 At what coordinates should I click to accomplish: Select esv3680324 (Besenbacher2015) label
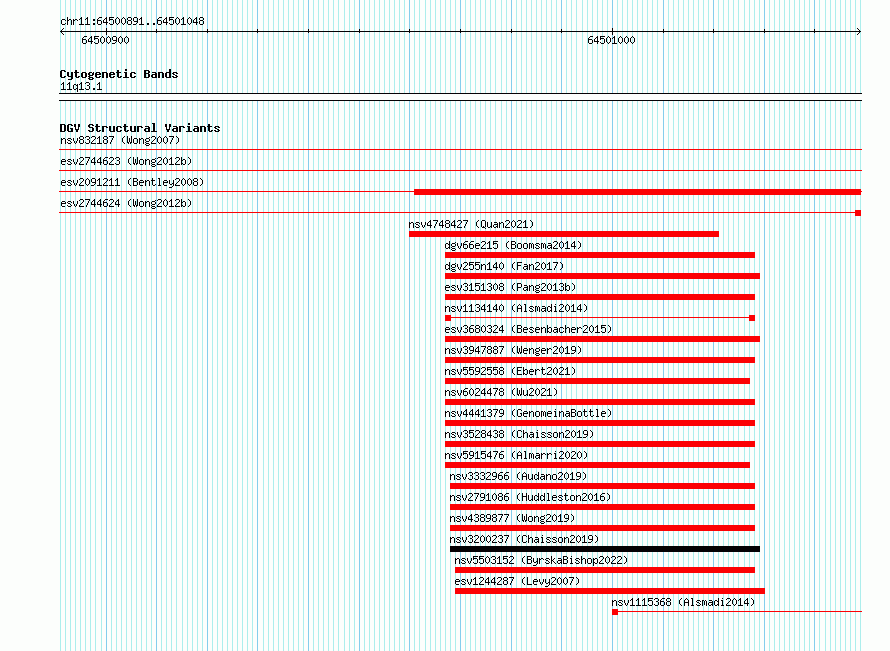tap(528, 329)
